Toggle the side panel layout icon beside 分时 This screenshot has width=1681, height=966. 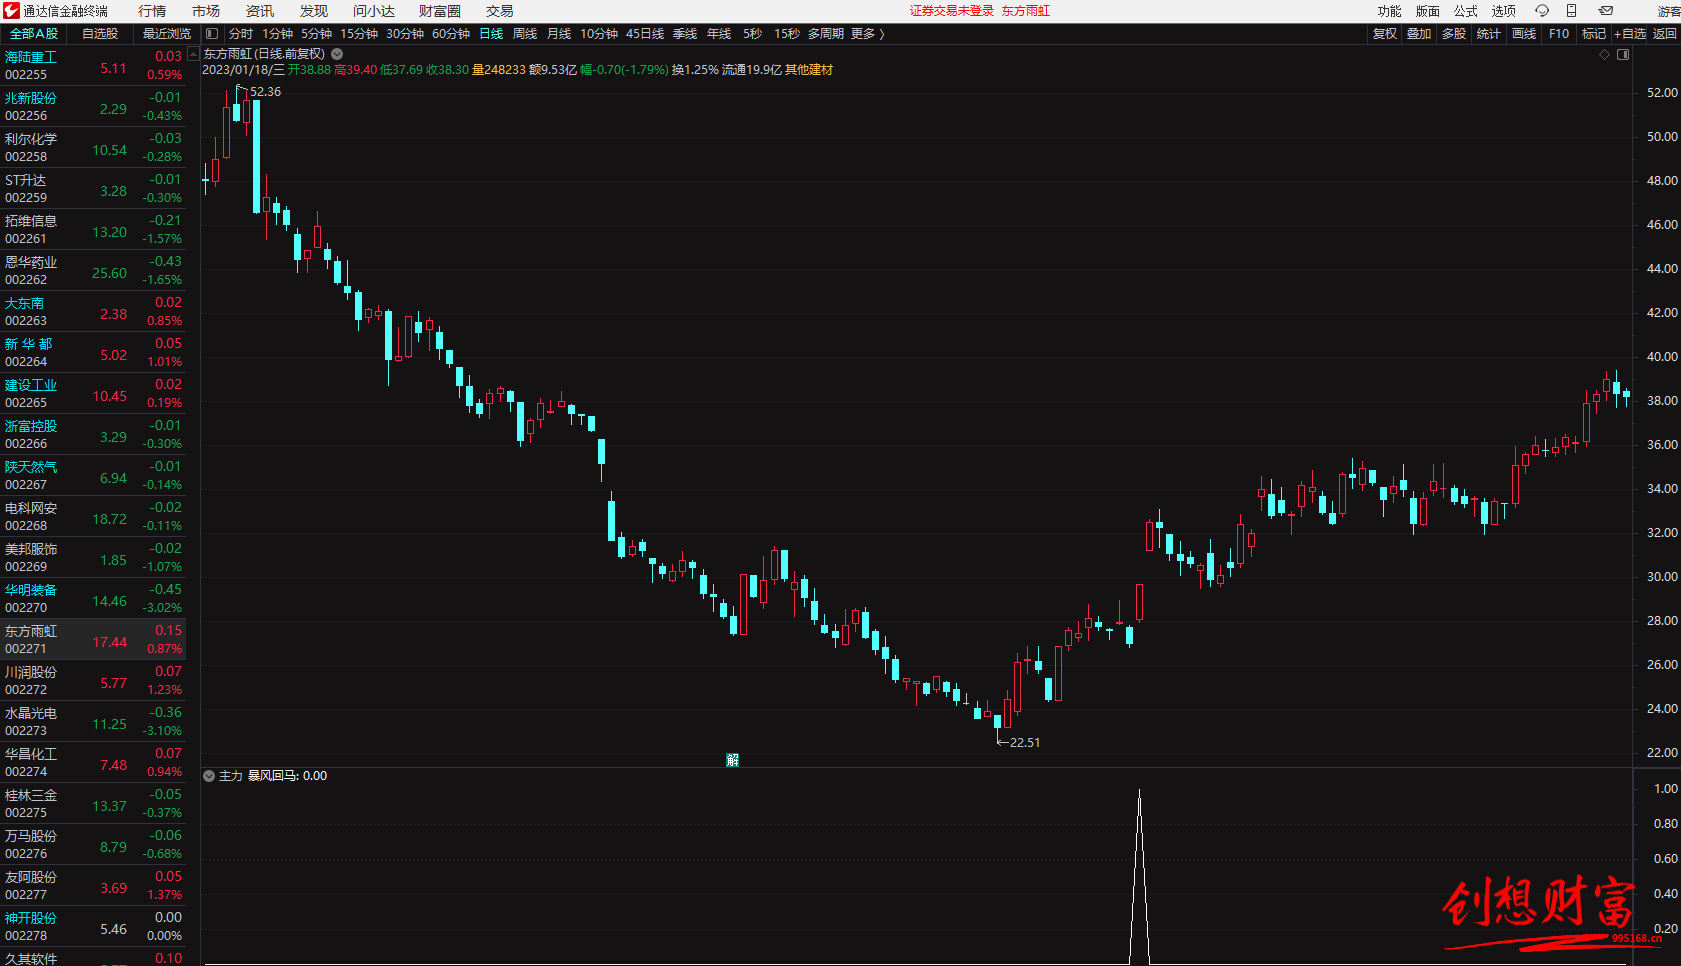[212, 34]
